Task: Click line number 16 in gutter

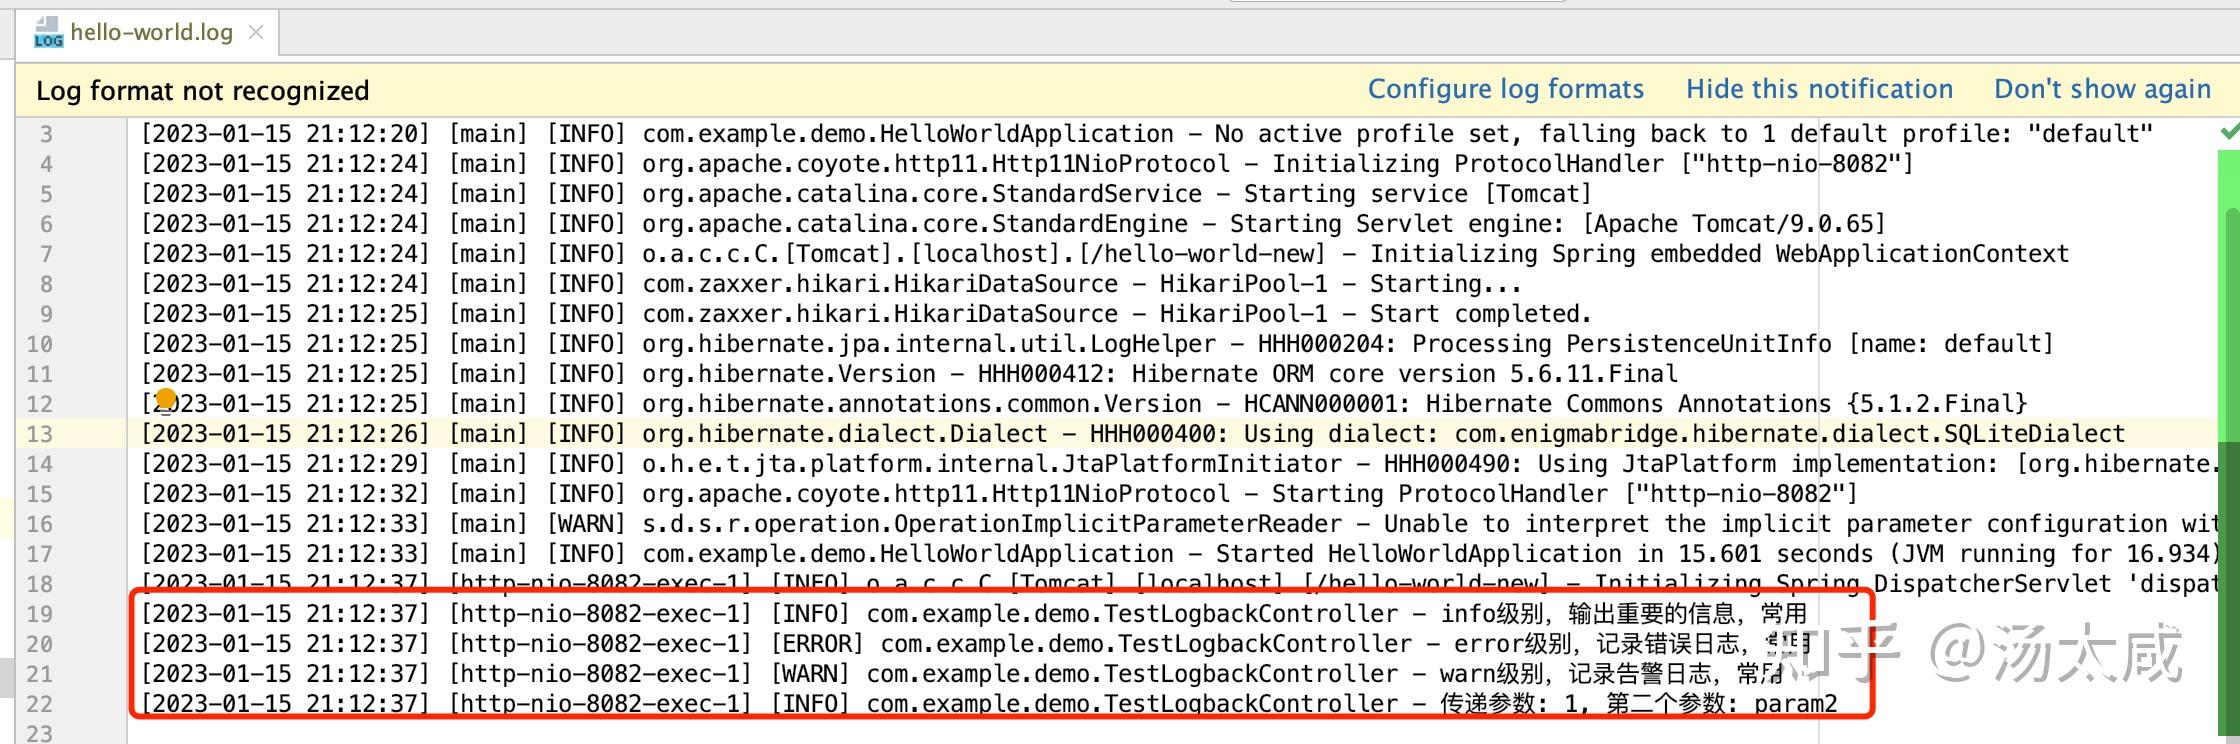Action: coord(39,524)
